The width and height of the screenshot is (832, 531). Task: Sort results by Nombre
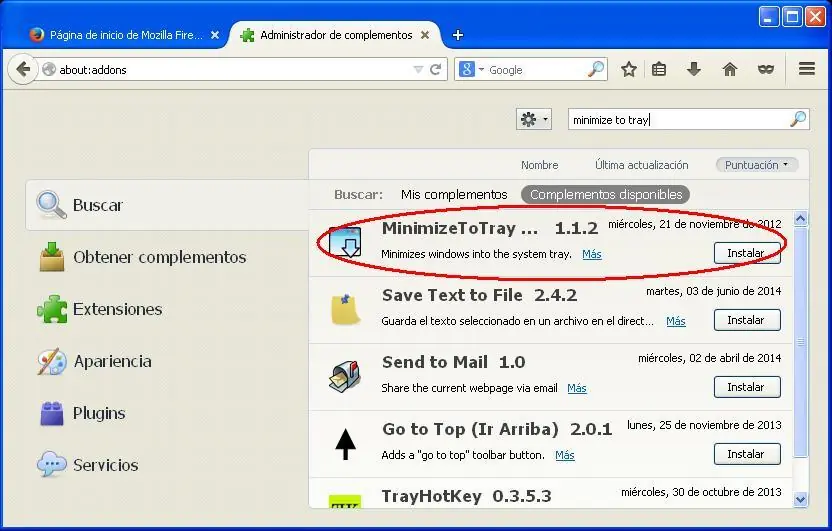[539, 165]
